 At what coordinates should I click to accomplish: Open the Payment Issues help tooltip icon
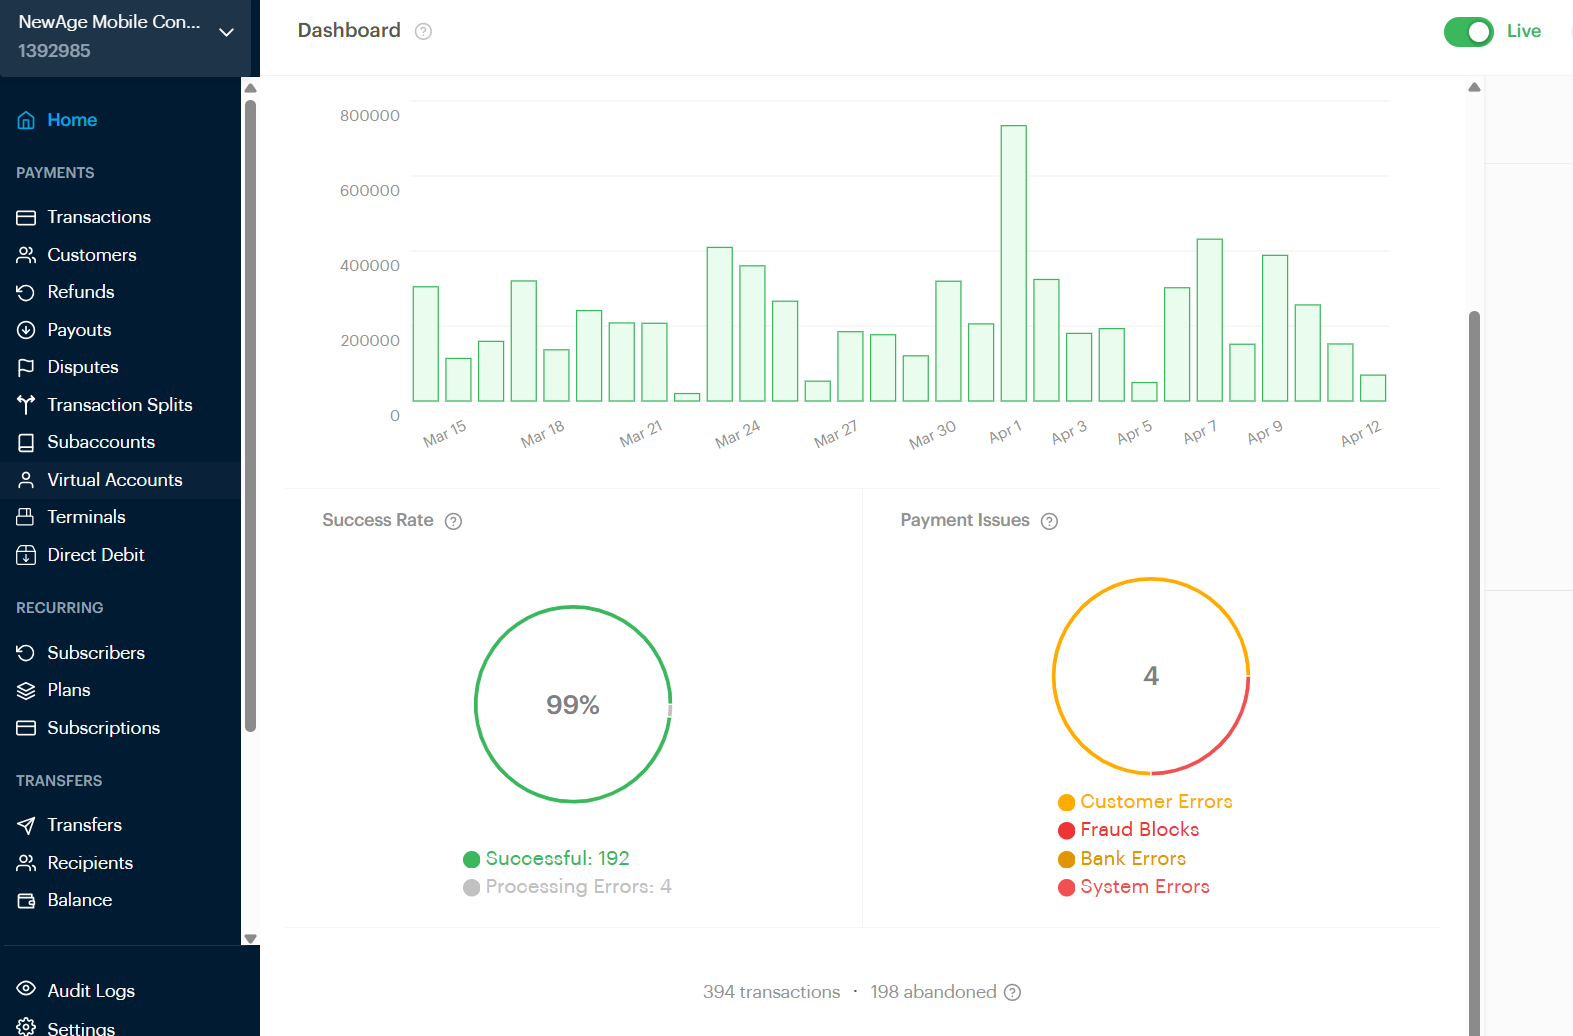coord(1049,521)
